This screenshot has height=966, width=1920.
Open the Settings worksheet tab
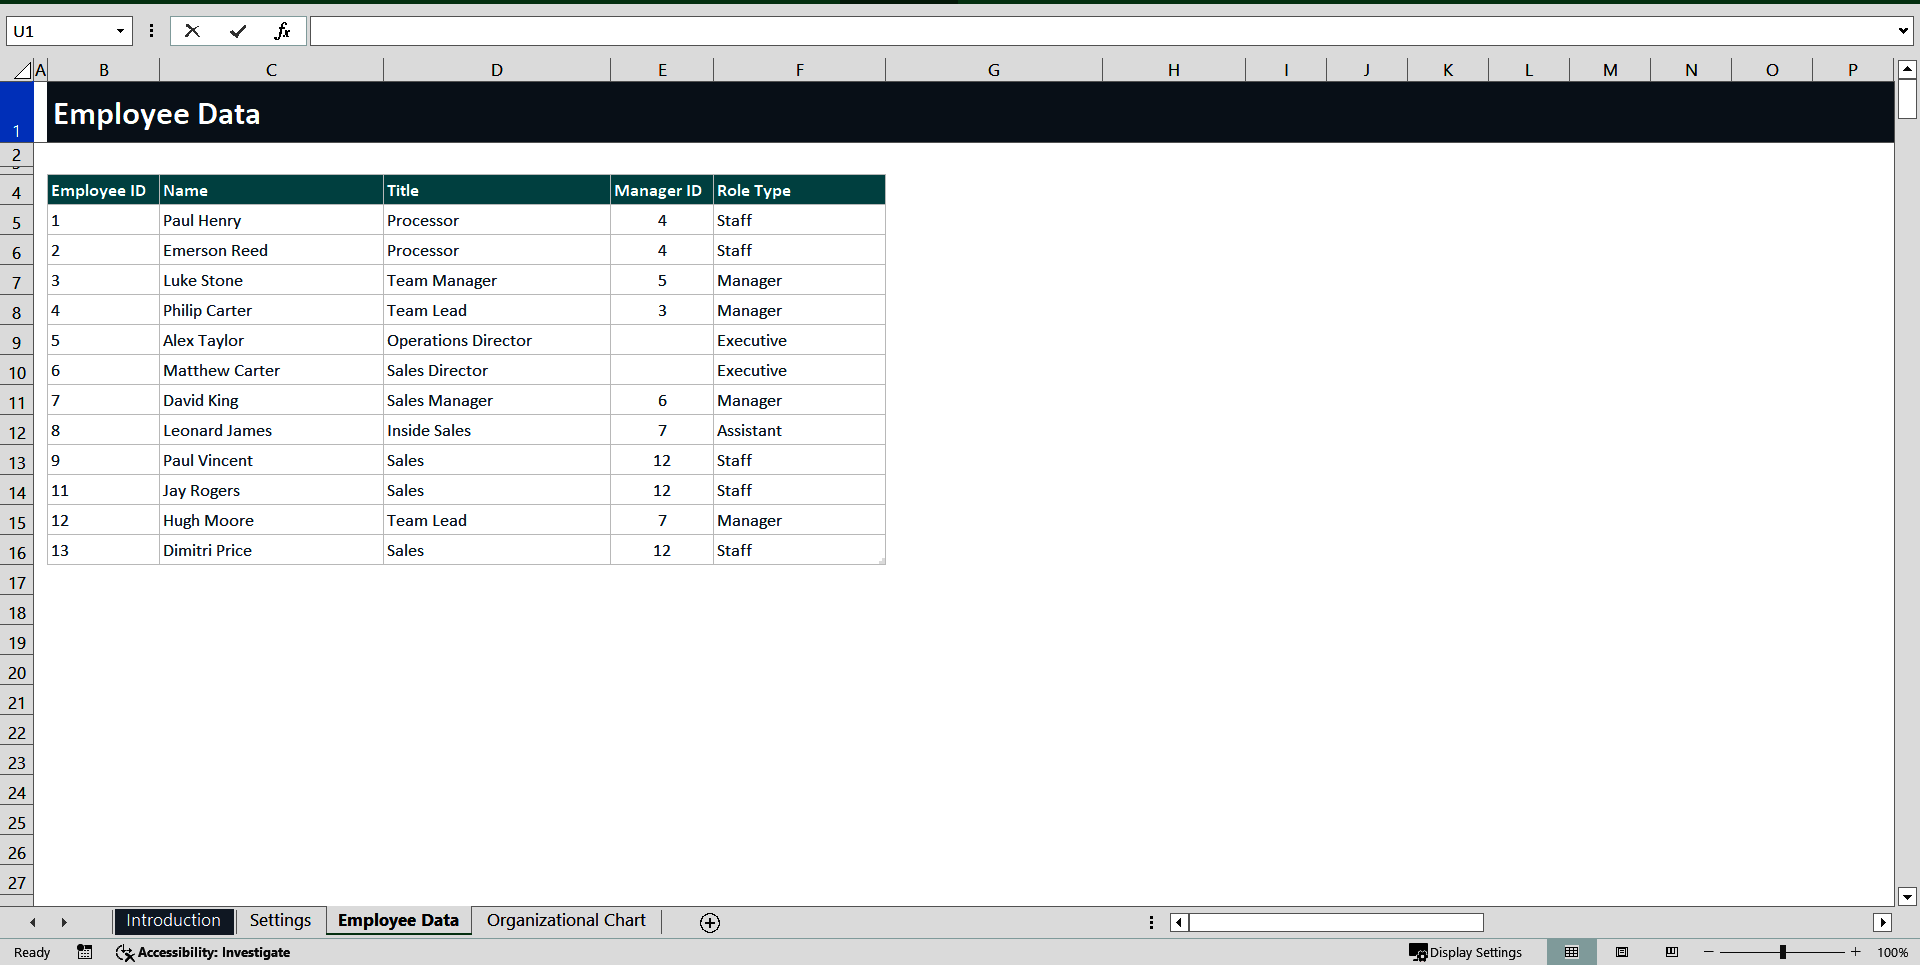280,920
